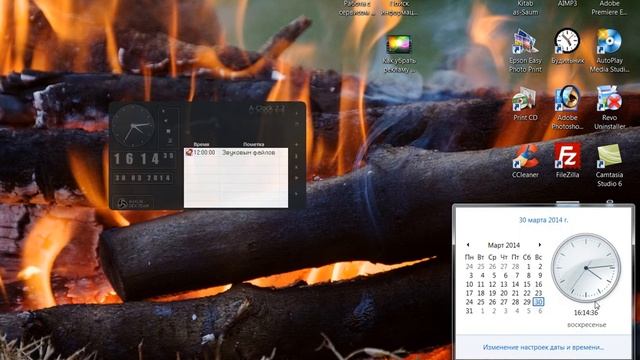Click the dark analog clock on the widget

coord(133,126)
